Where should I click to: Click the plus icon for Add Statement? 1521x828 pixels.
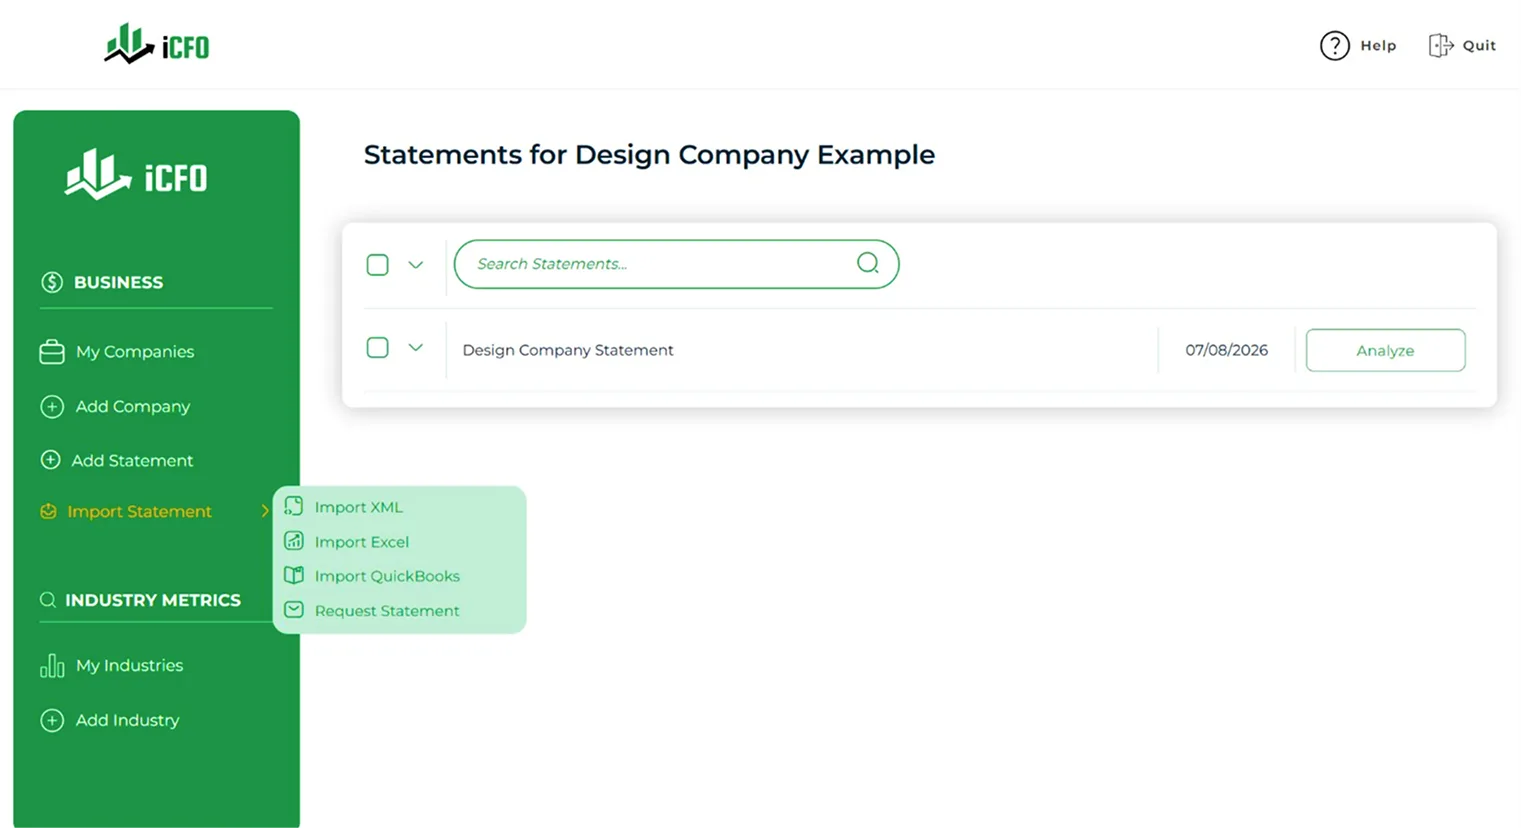point(50,460)
